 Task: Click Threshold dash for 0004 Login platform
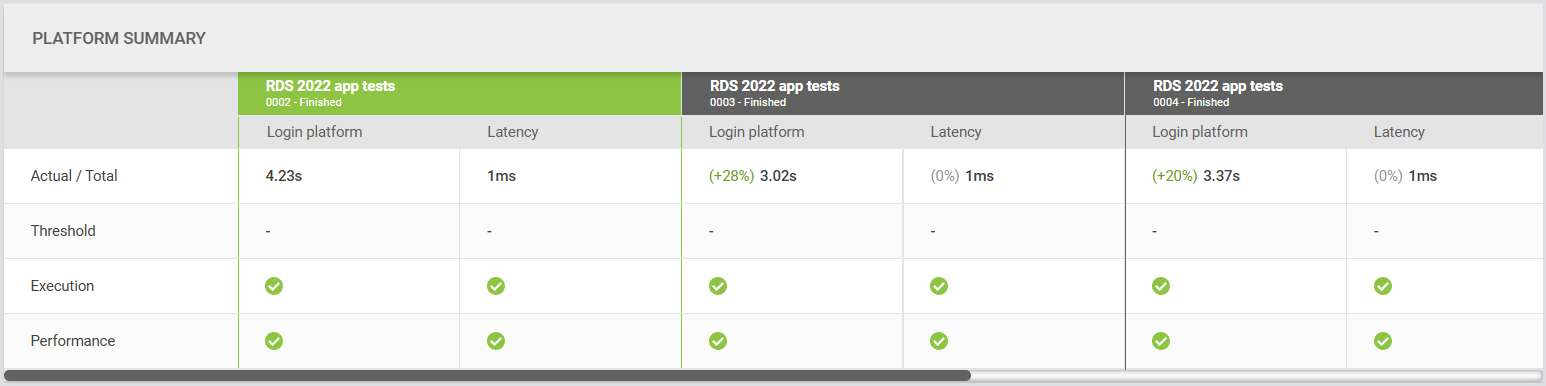tap(1155, 231)
